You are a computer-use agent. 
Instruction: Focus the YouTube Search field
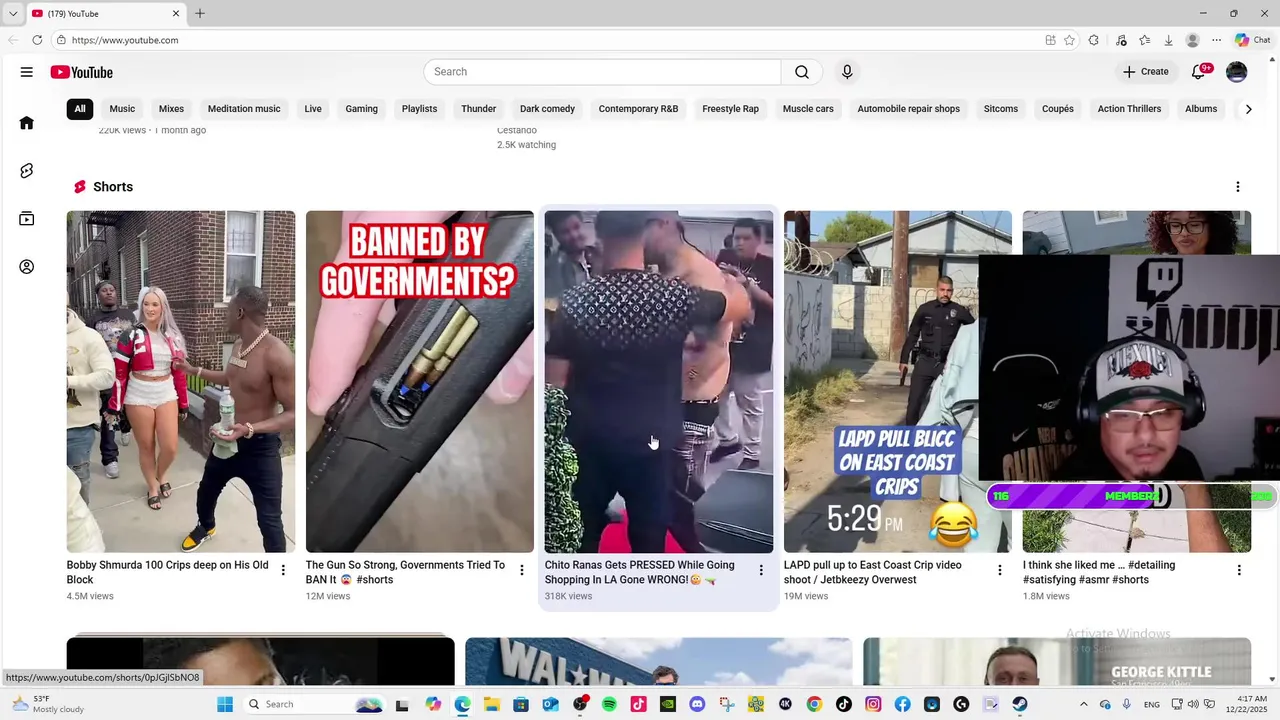pyautogui.click(x=602, y=72)
